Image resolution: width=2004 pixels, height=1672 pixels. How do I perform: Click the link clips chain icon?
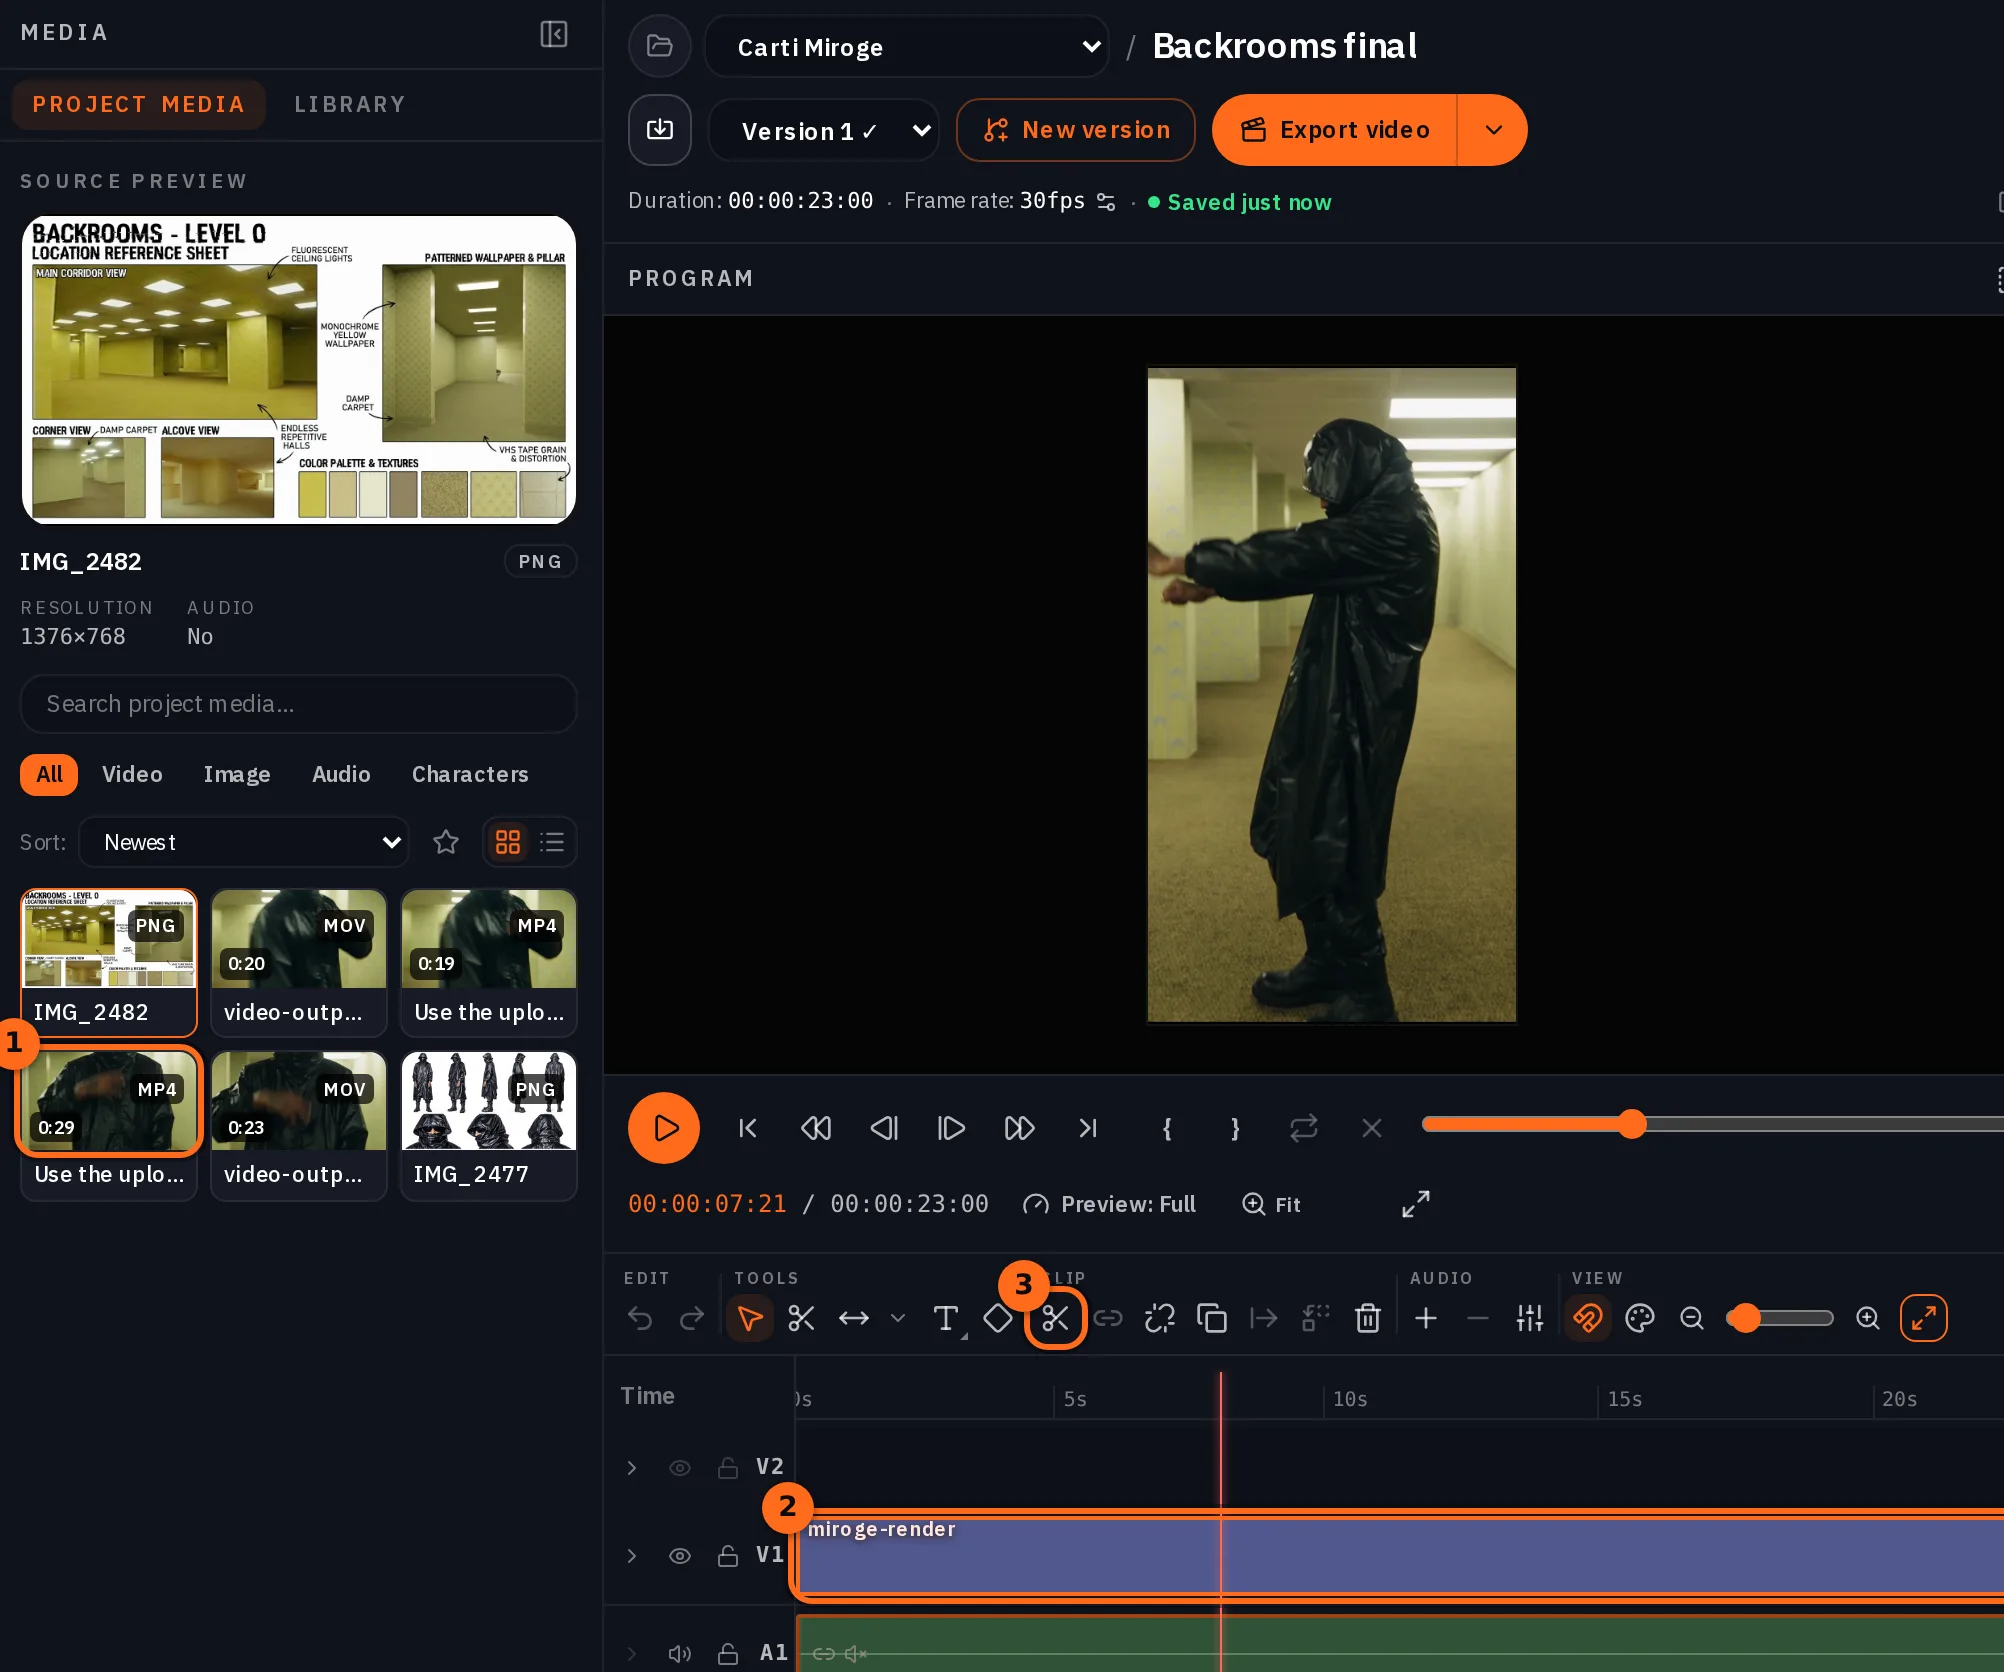pos(1108,1318)
